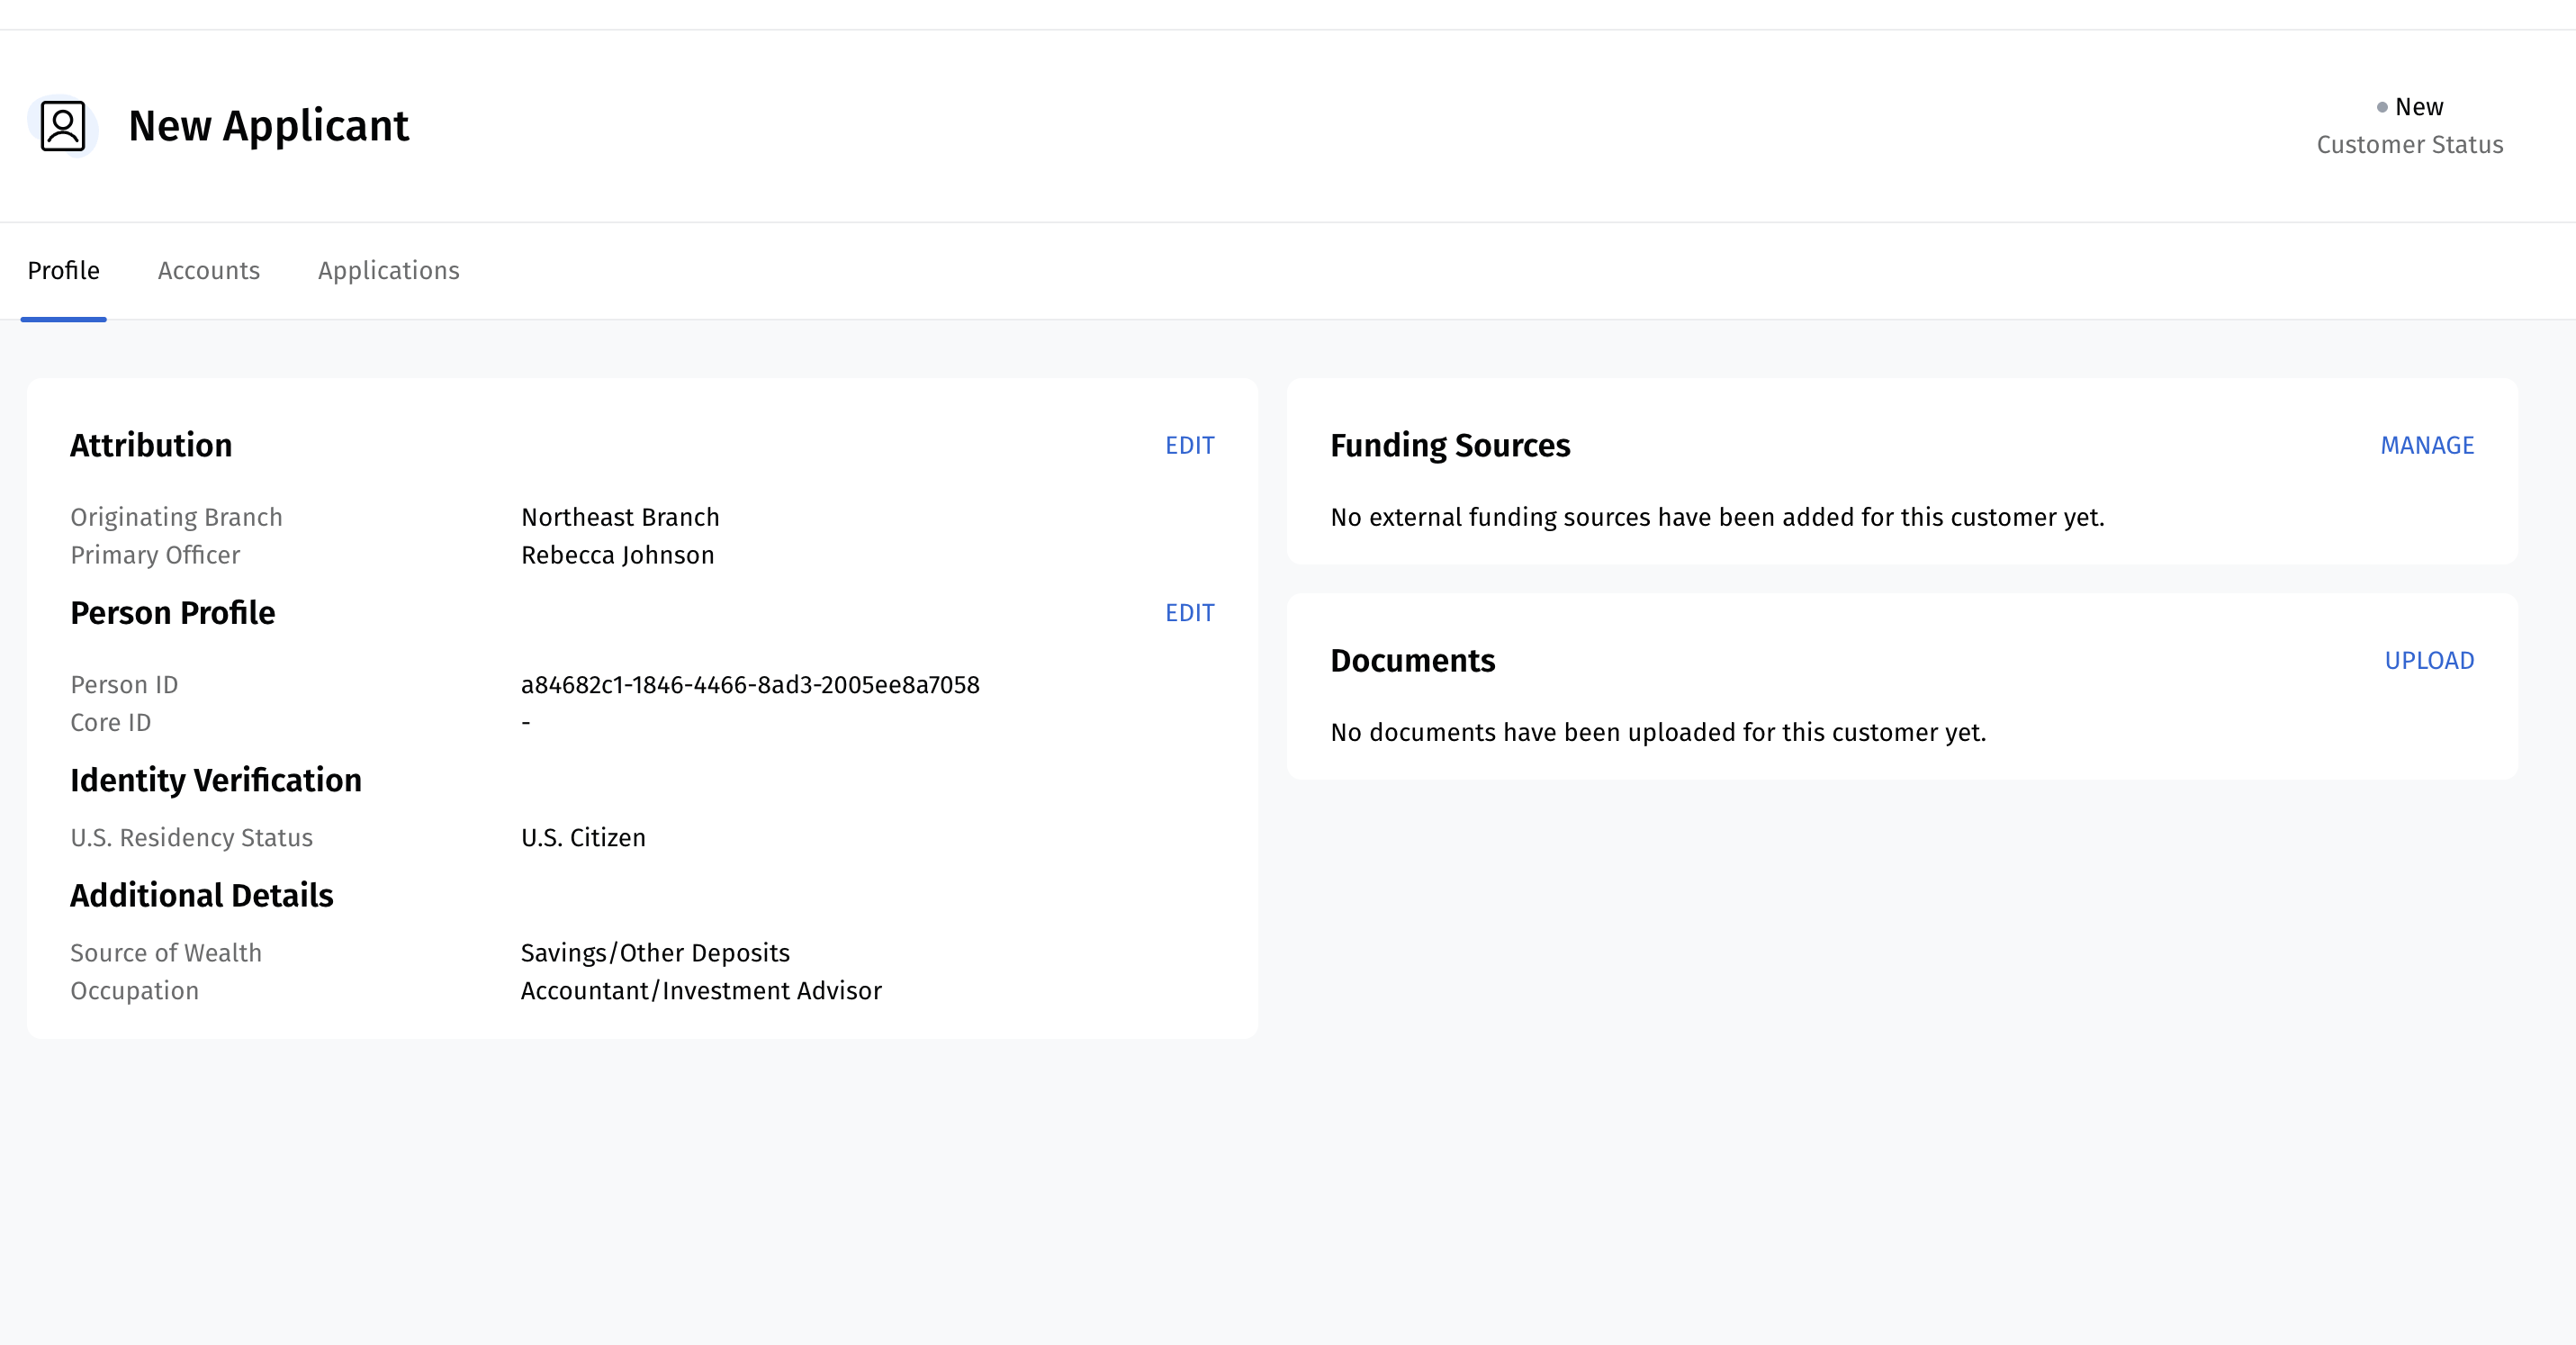This screenshot has width=2576, height=1345.
Task: Select the Person ID value text
Action: [x=750, y=684]
